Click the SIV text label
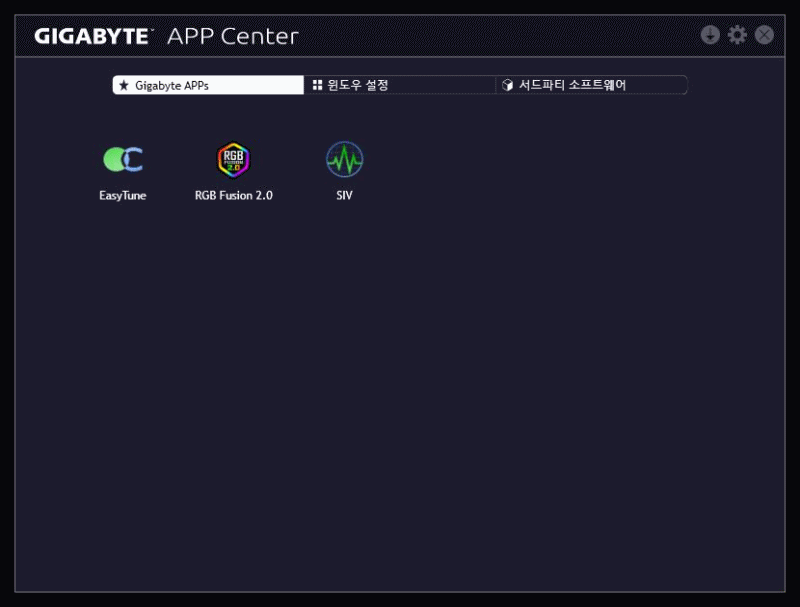The width and height of the screenshot is (800, 607). 344,195
